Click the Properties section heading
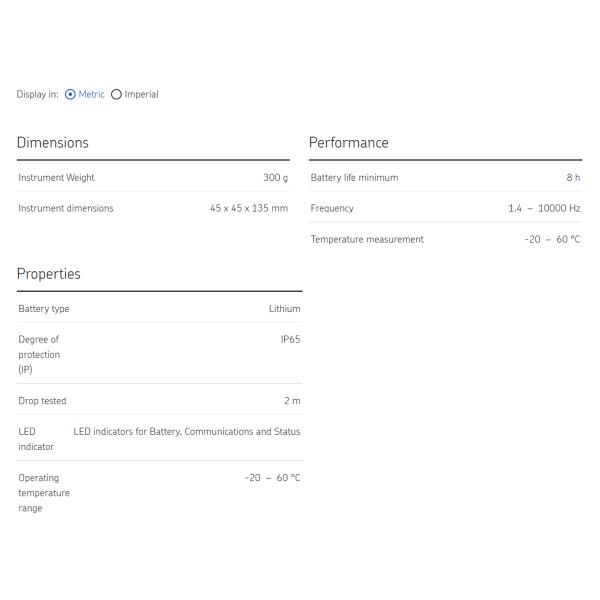The image size is (600, 600). [x=49, y=274]
